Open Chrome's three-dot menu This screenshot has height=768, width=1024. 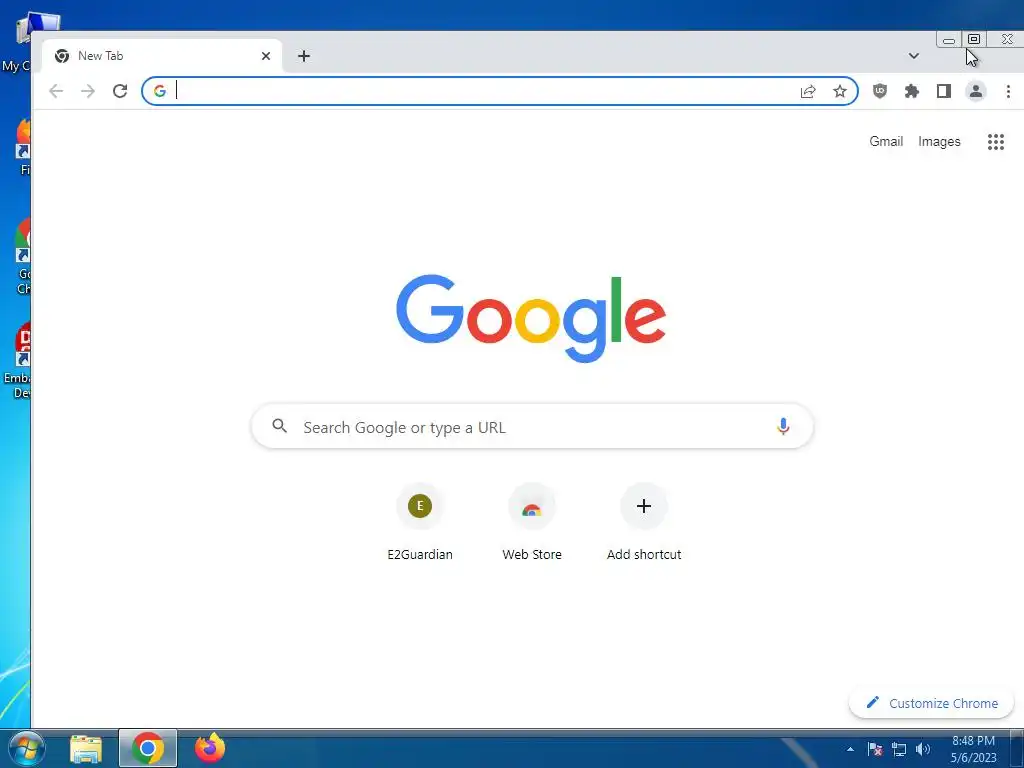(x=1008, y=91)
